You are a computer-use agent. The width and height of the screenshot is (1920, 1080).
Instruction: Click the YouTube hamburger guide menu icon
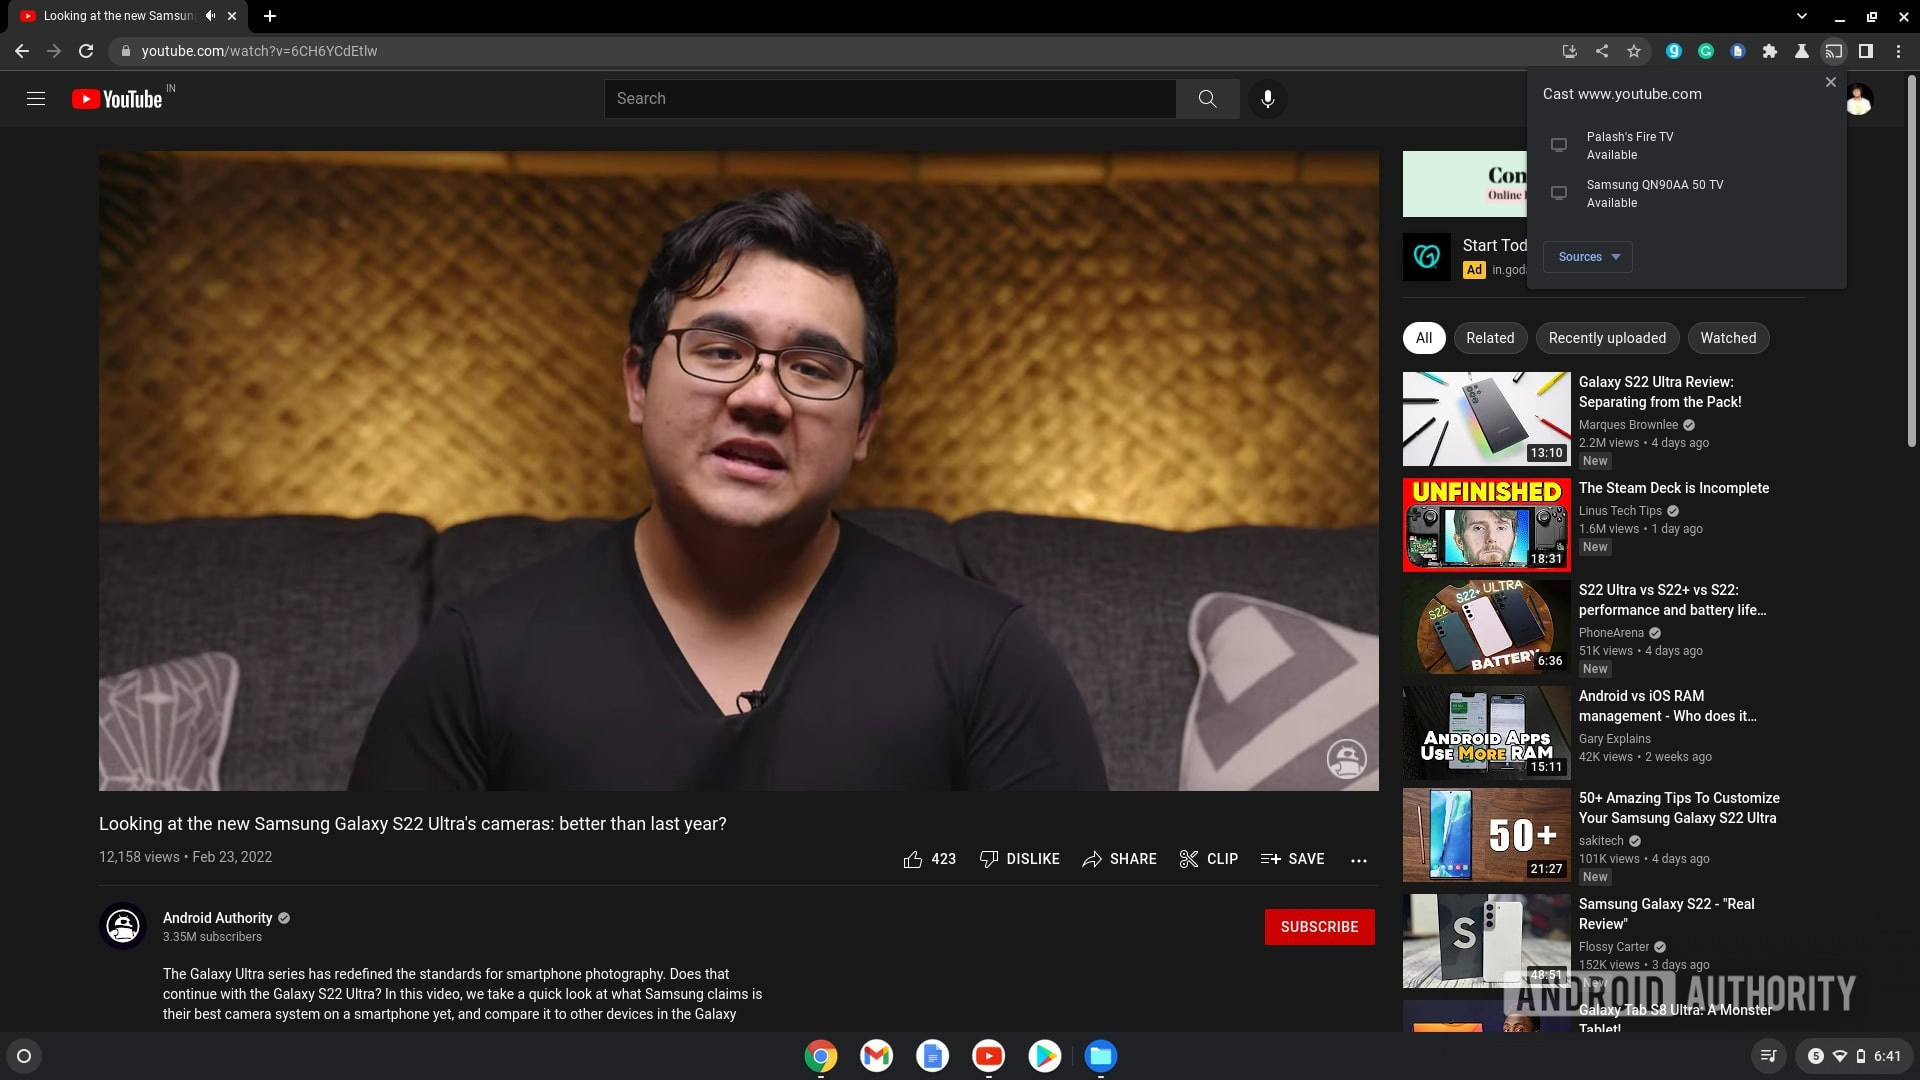click(x=36, y=99)
